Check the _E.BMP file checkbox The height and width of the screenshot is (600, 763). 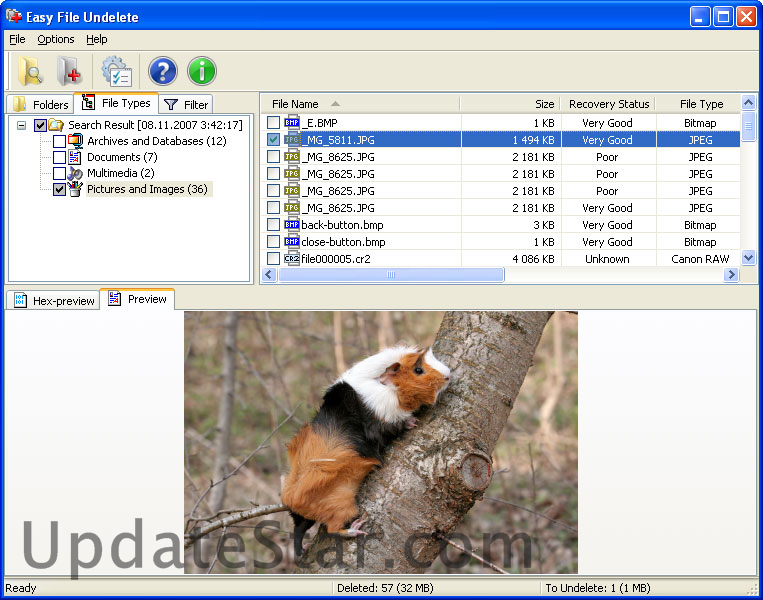273,123
